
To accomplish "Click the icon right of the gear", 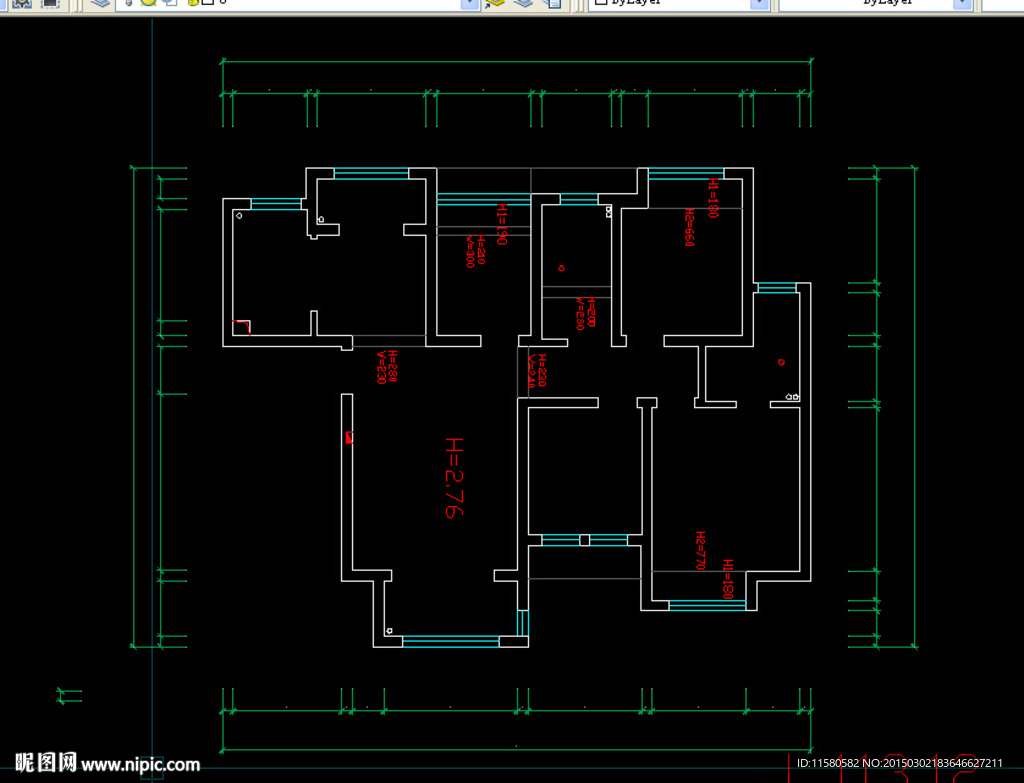I will [x=49, y=3].
